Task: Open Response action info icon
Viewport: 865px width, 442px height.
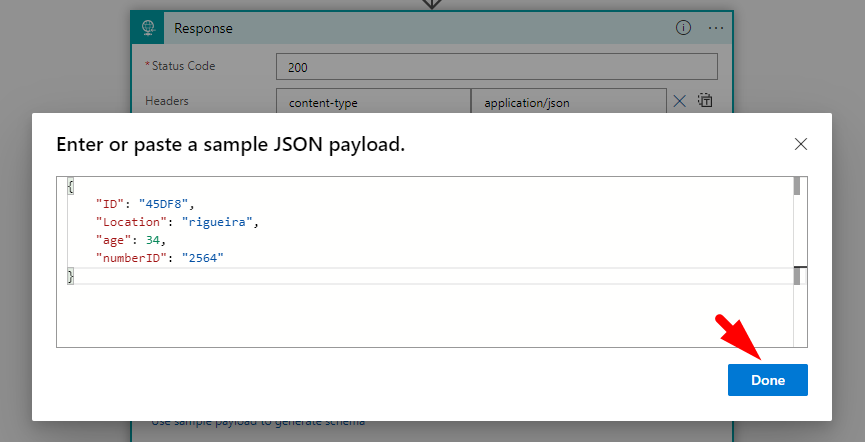Action: click(x=684, y=28)
